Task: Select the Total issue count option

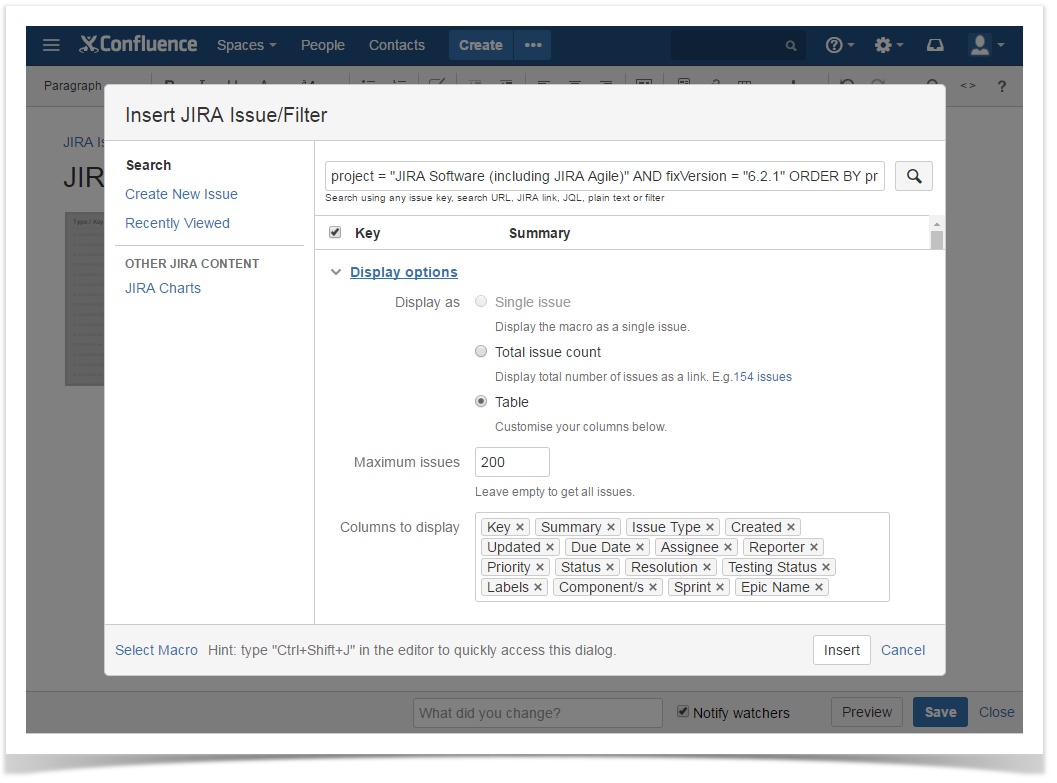Action: point(481,351)
